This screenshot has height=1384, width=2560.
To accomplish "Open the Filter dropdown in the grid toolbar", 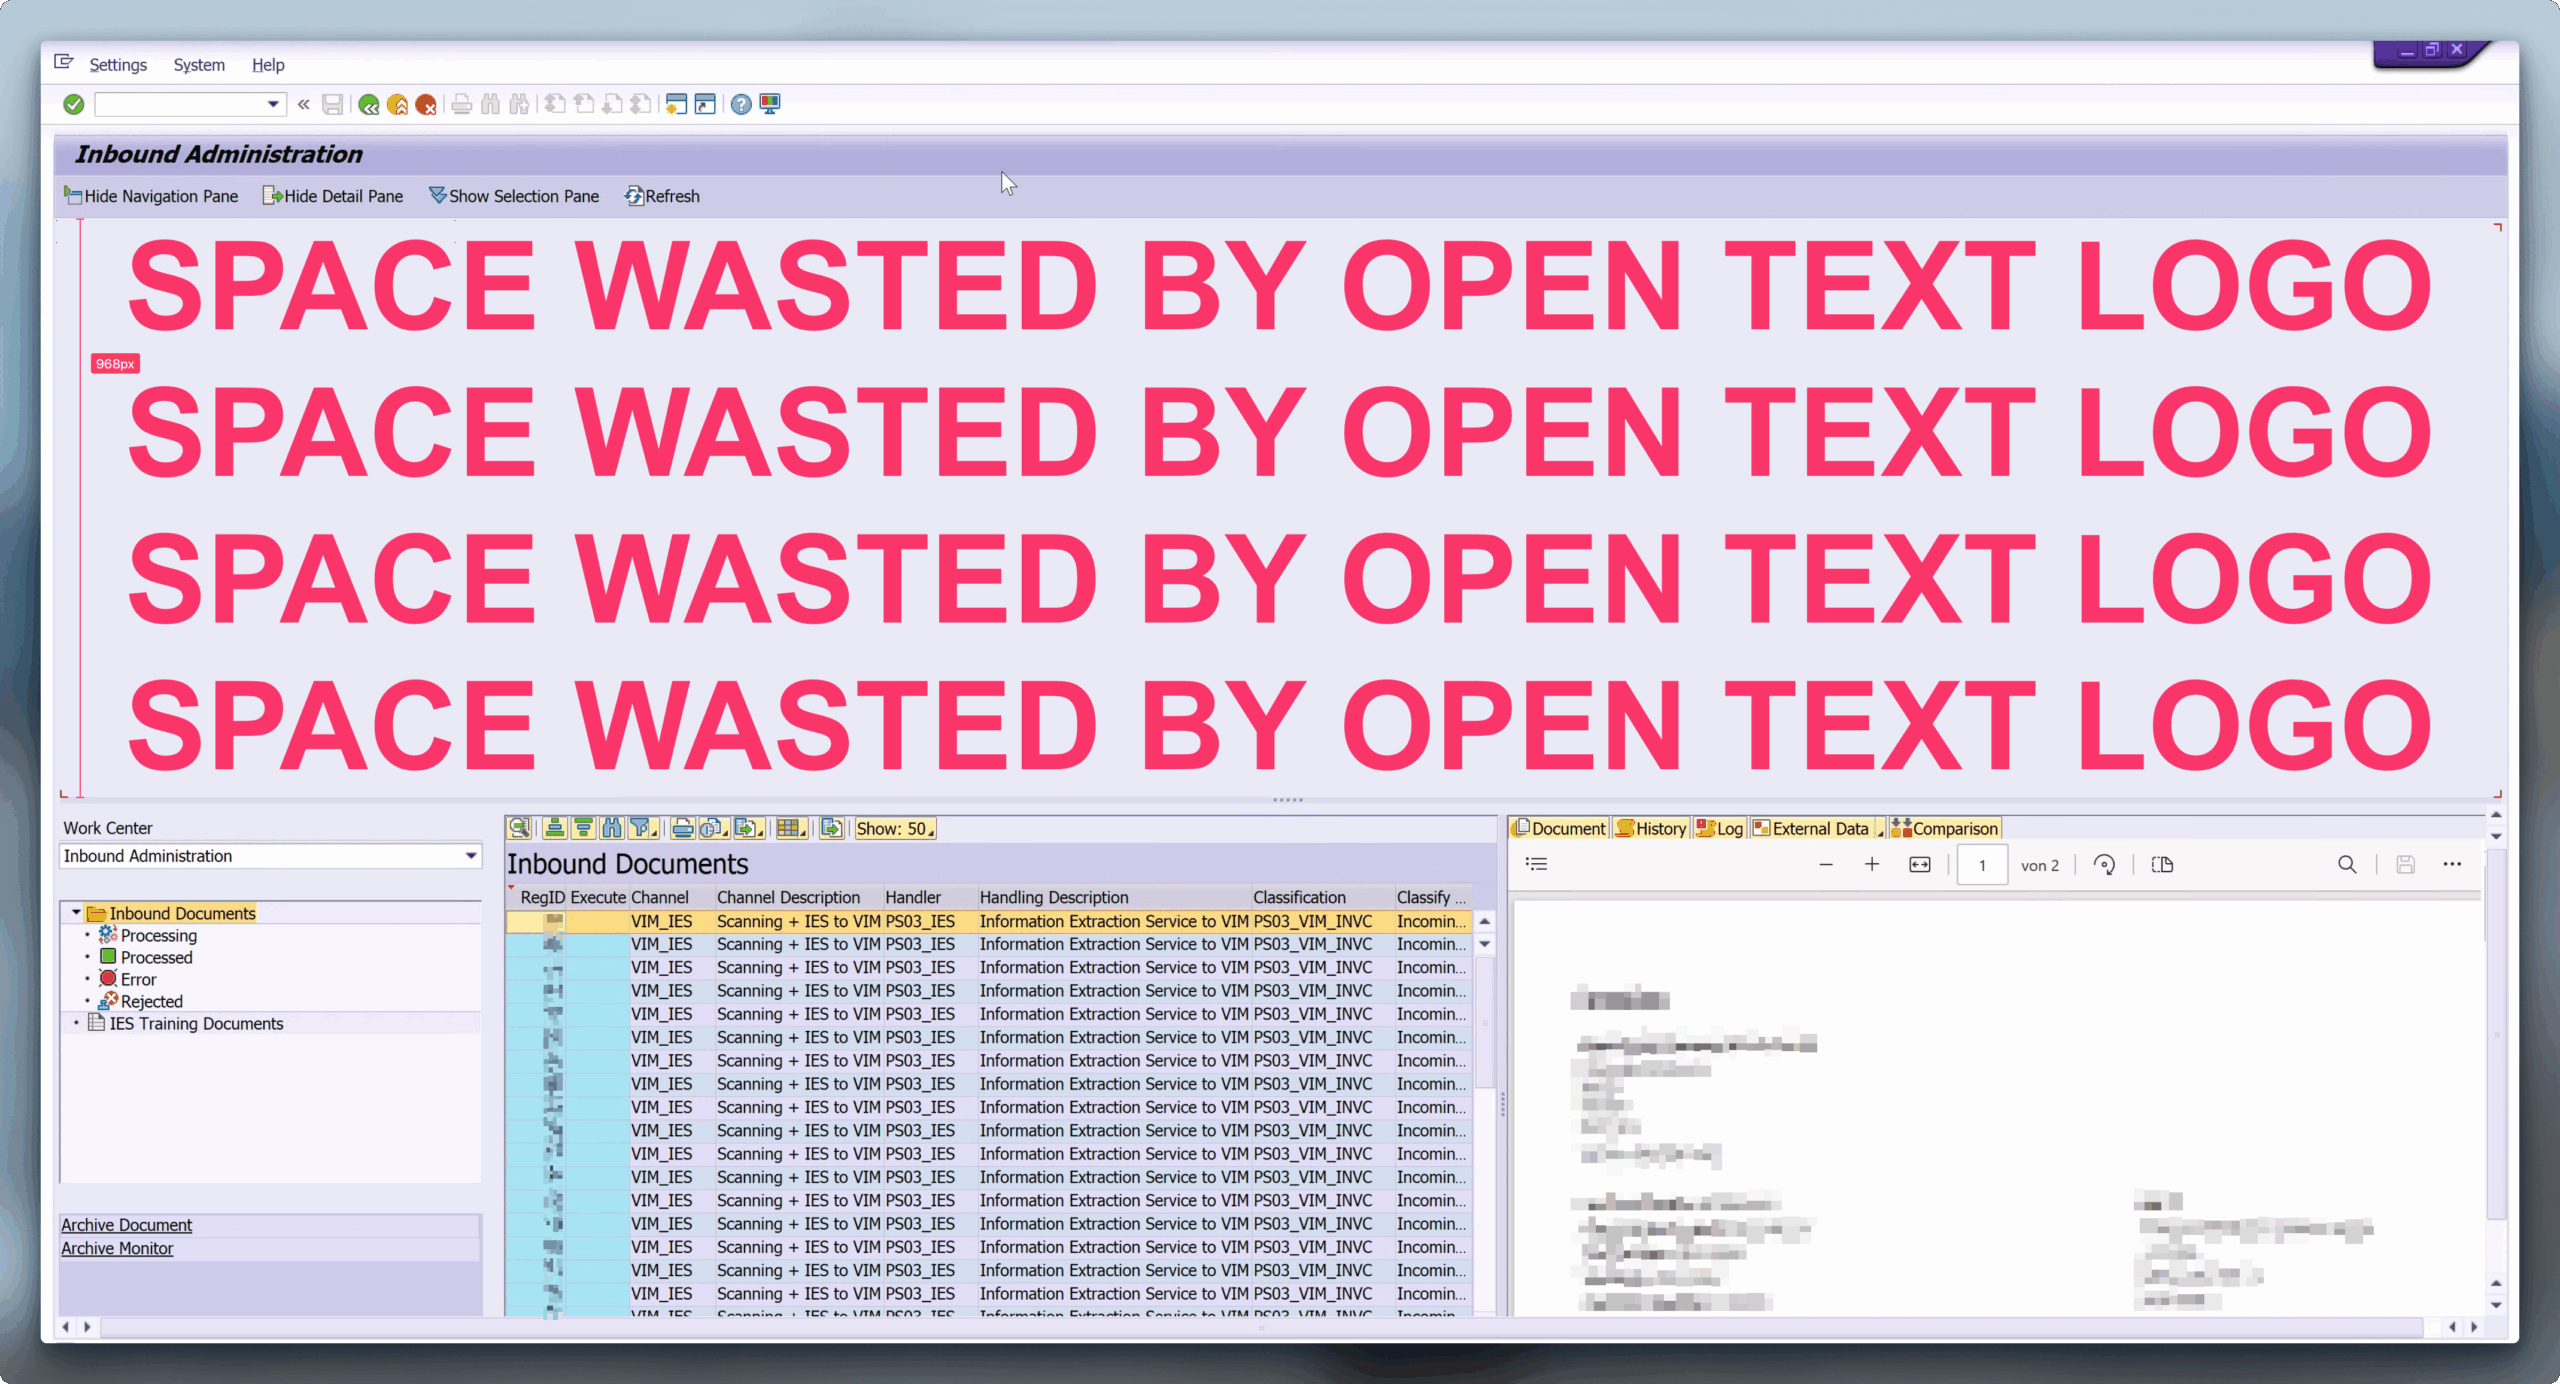I will coord(645,828).
